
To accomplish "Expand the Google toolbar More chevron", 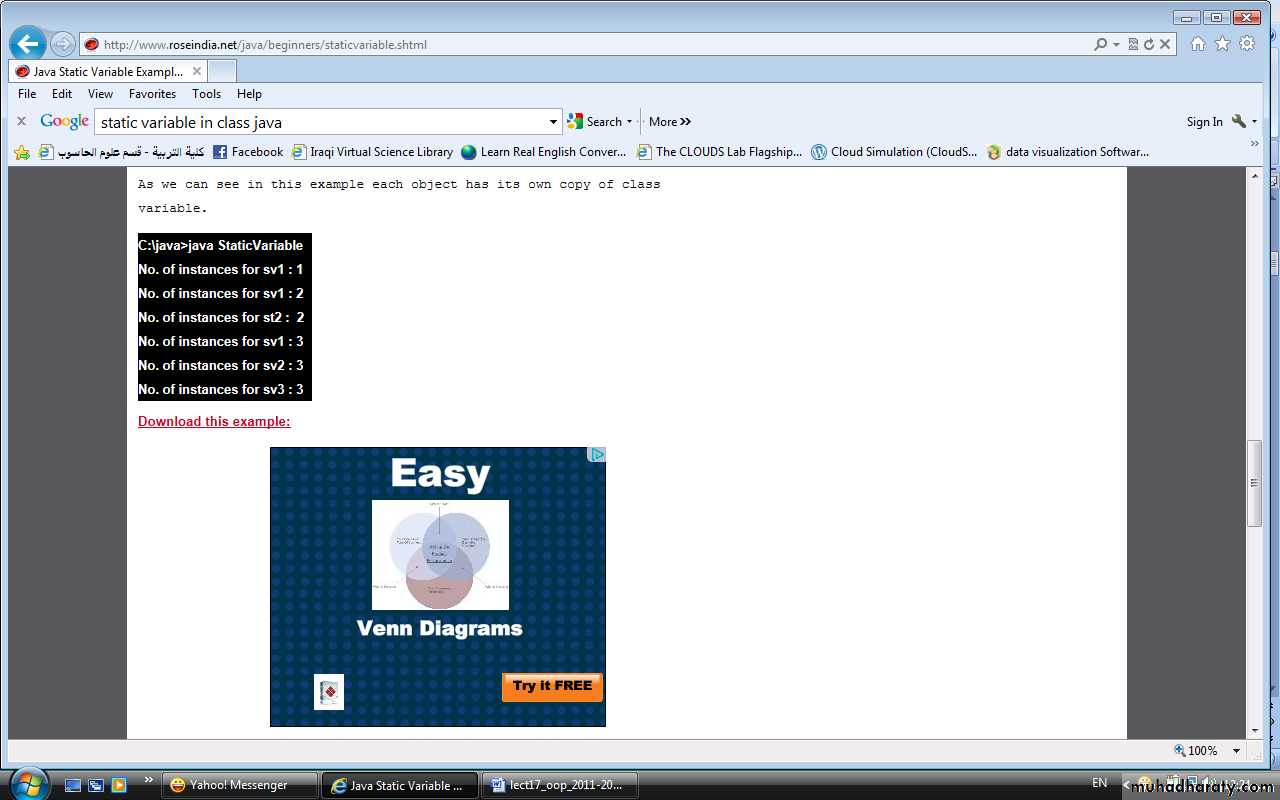I will point(670,122).
